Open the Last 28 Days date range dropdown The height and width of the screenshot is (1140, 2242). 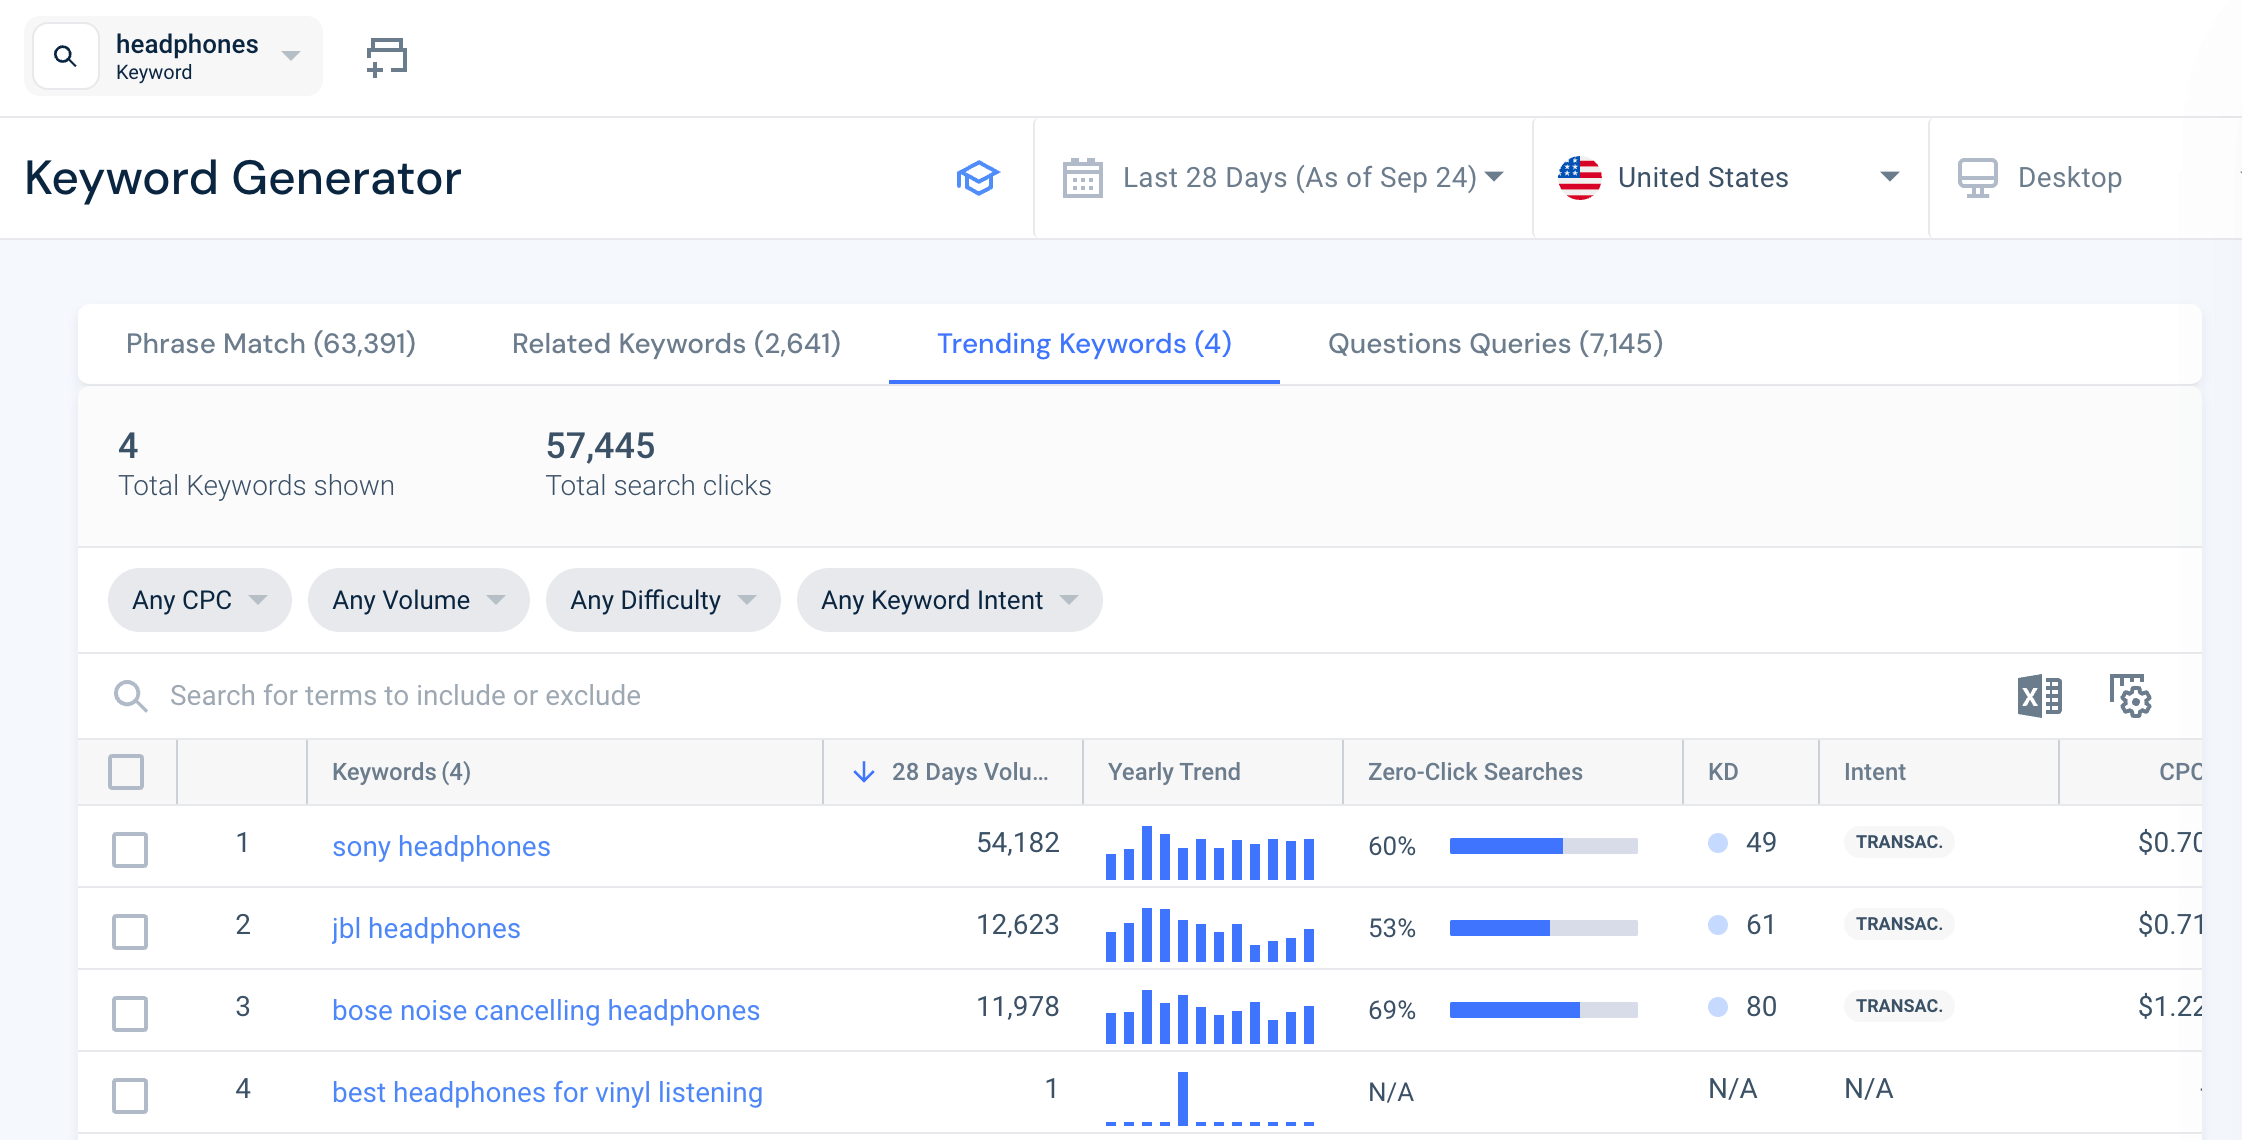coord(1283,178)
